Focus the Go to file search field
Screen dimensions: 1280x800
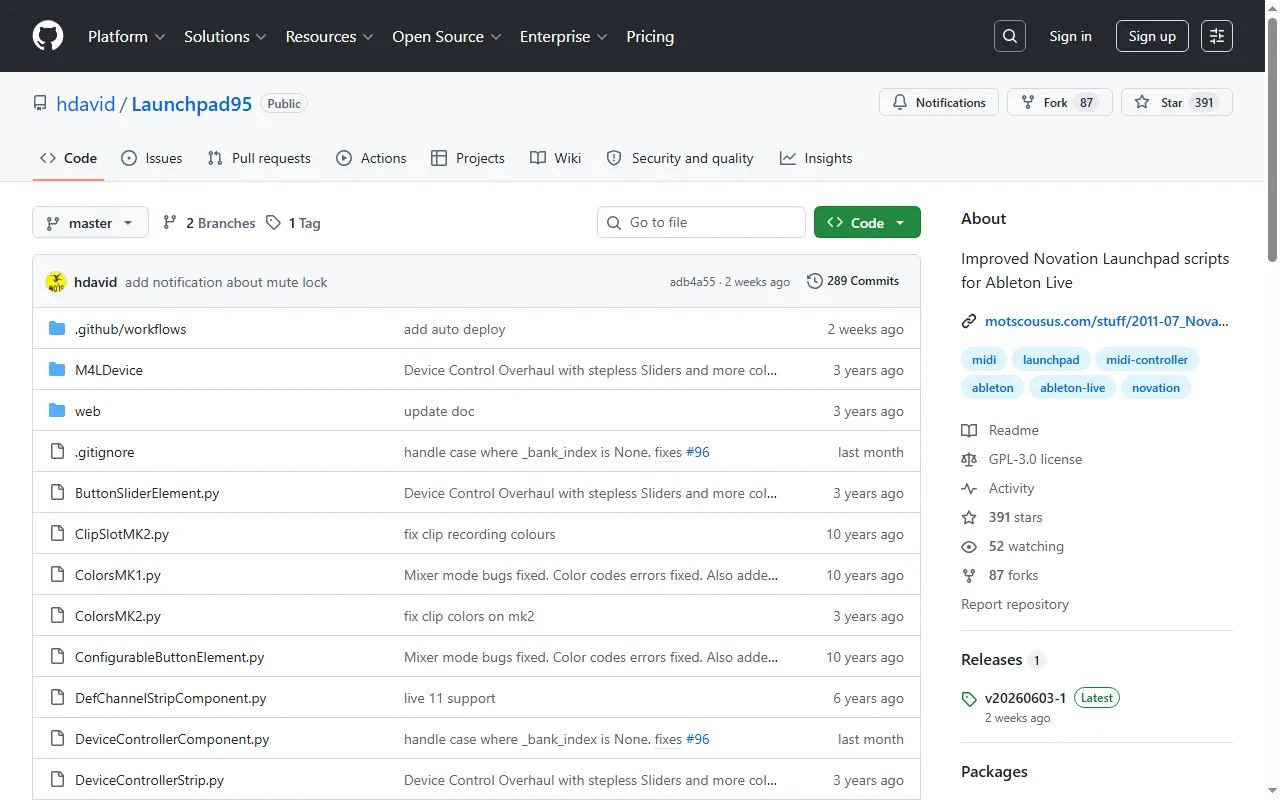(701, 222)
